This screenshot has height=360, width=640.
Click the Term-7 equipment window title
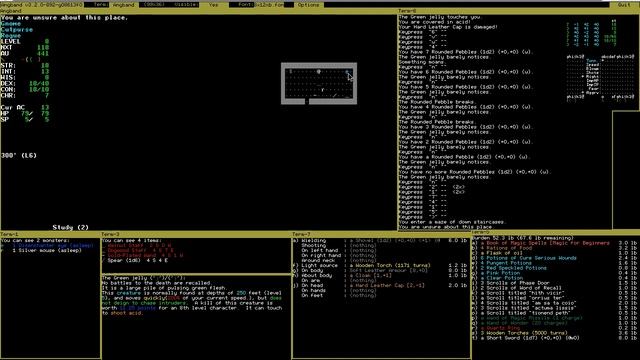(301, 234)
